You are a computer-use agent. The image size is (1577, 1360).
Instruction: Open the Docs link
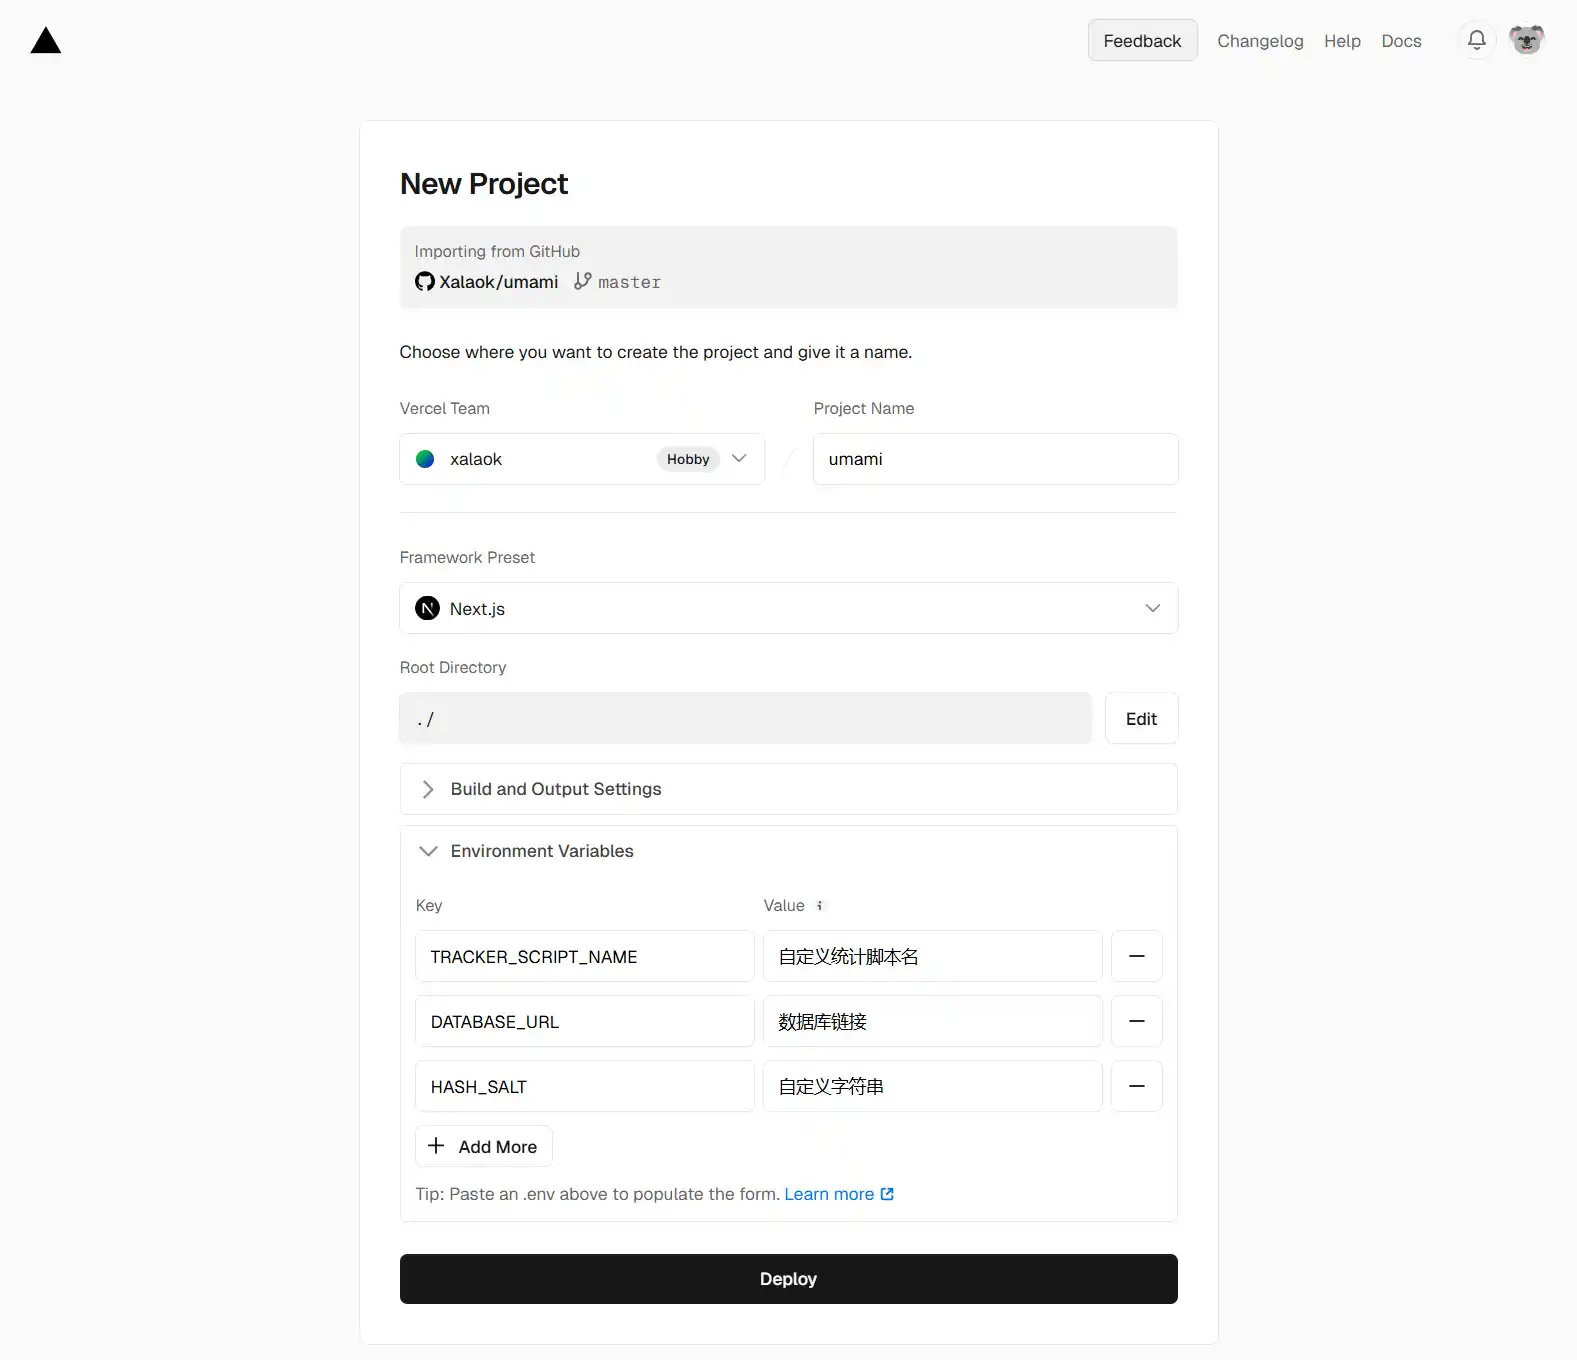coord(1401,41)
